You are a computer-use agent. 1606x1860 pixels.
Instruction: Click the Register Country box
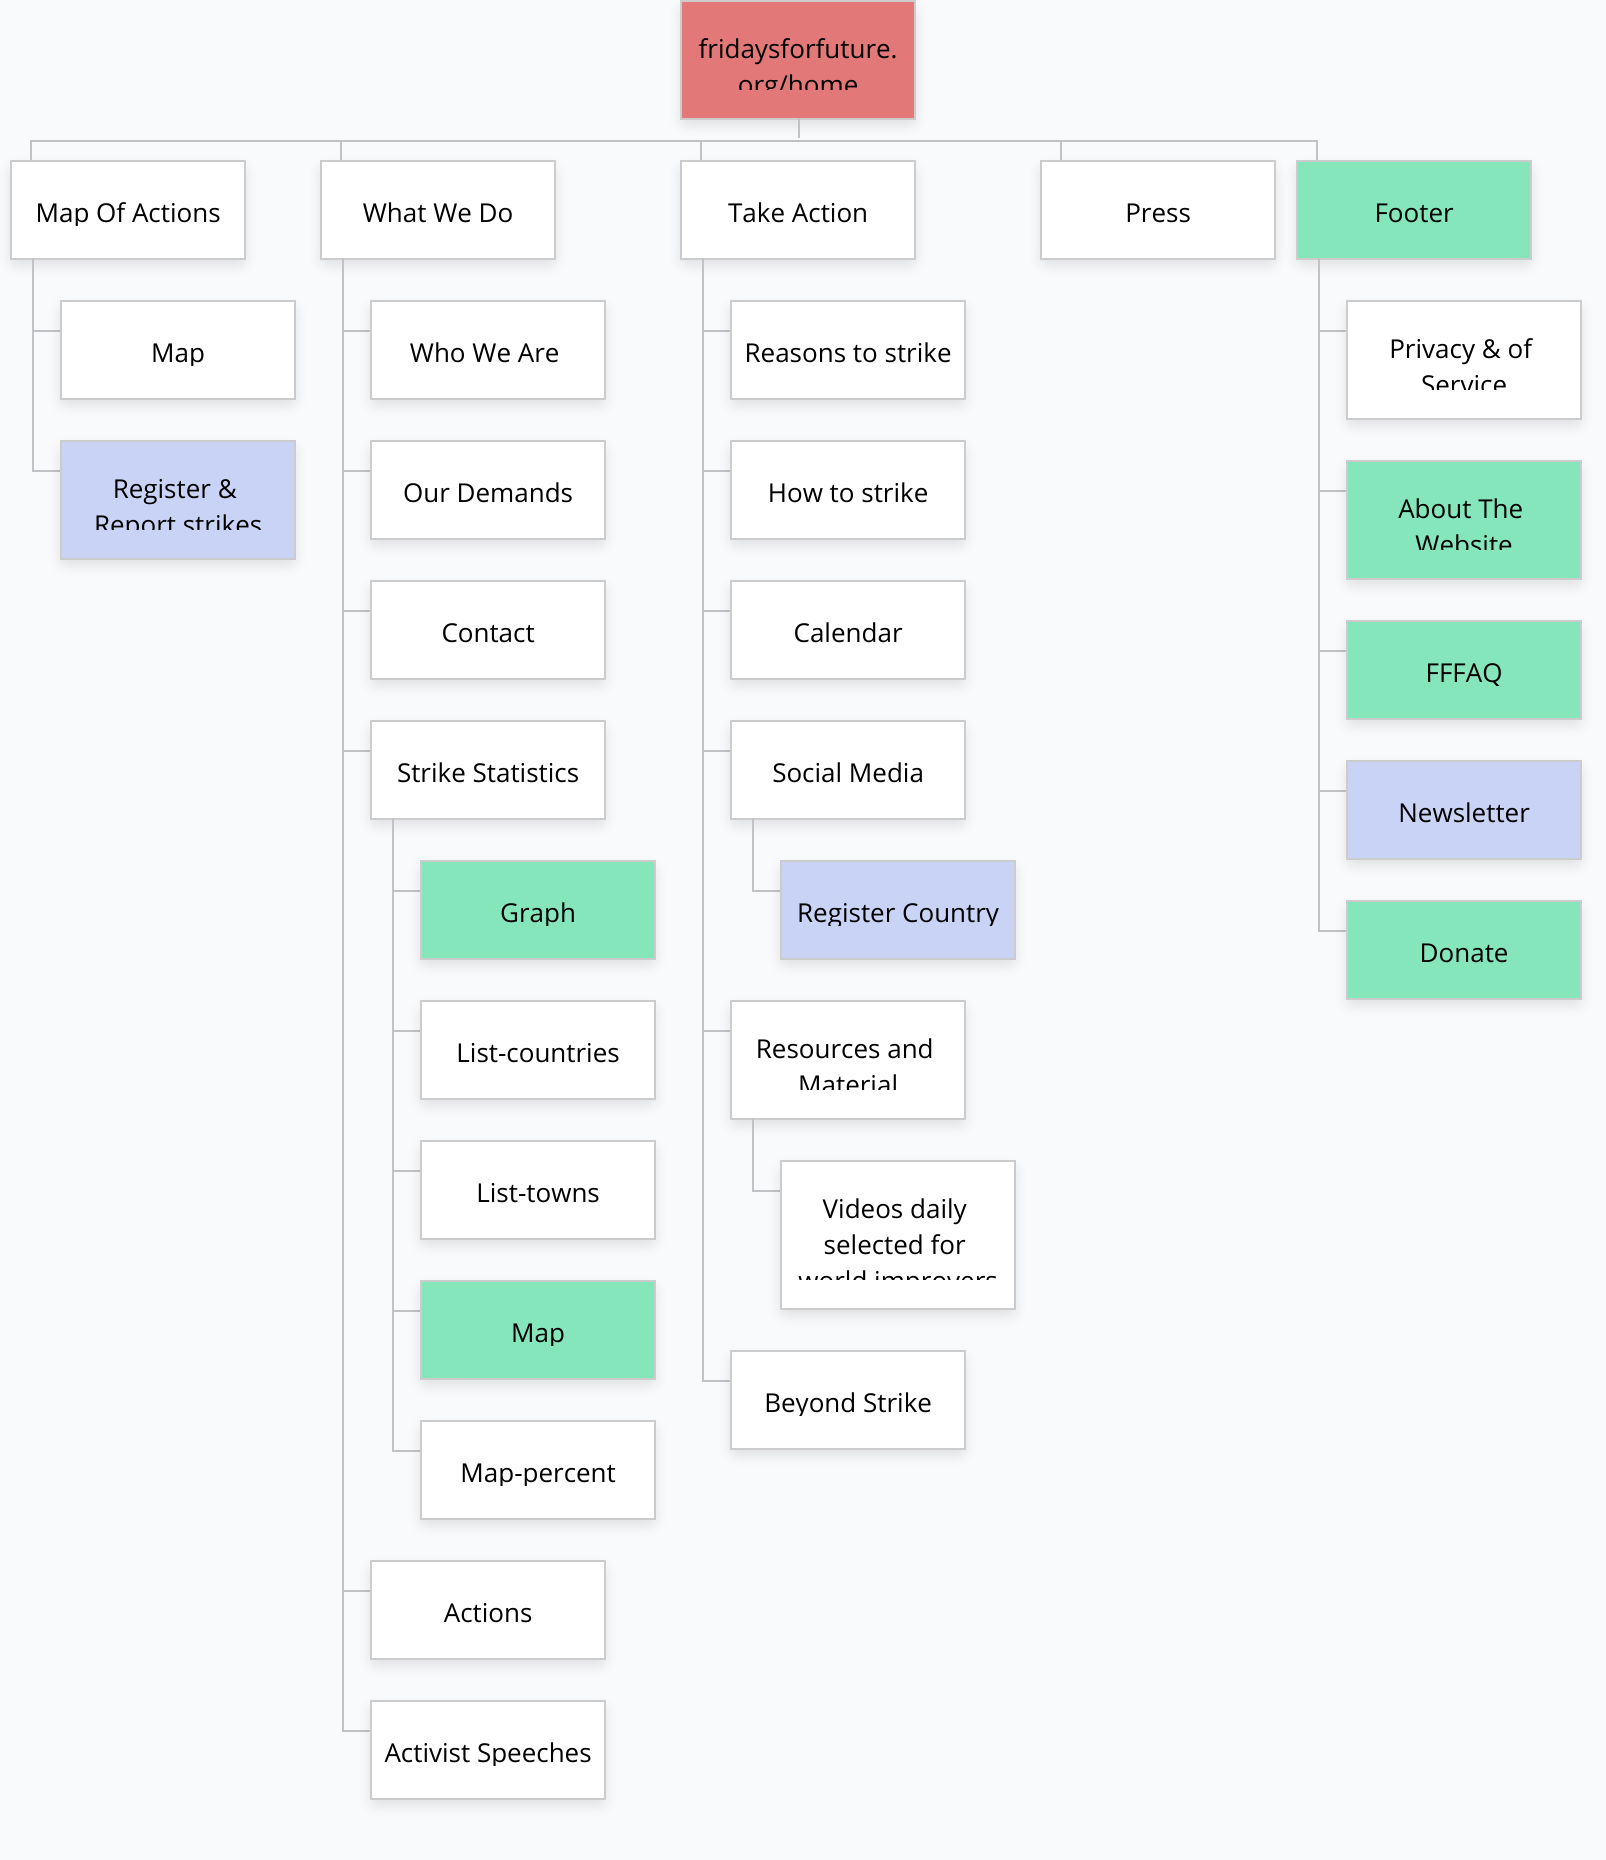coord(897,911)
